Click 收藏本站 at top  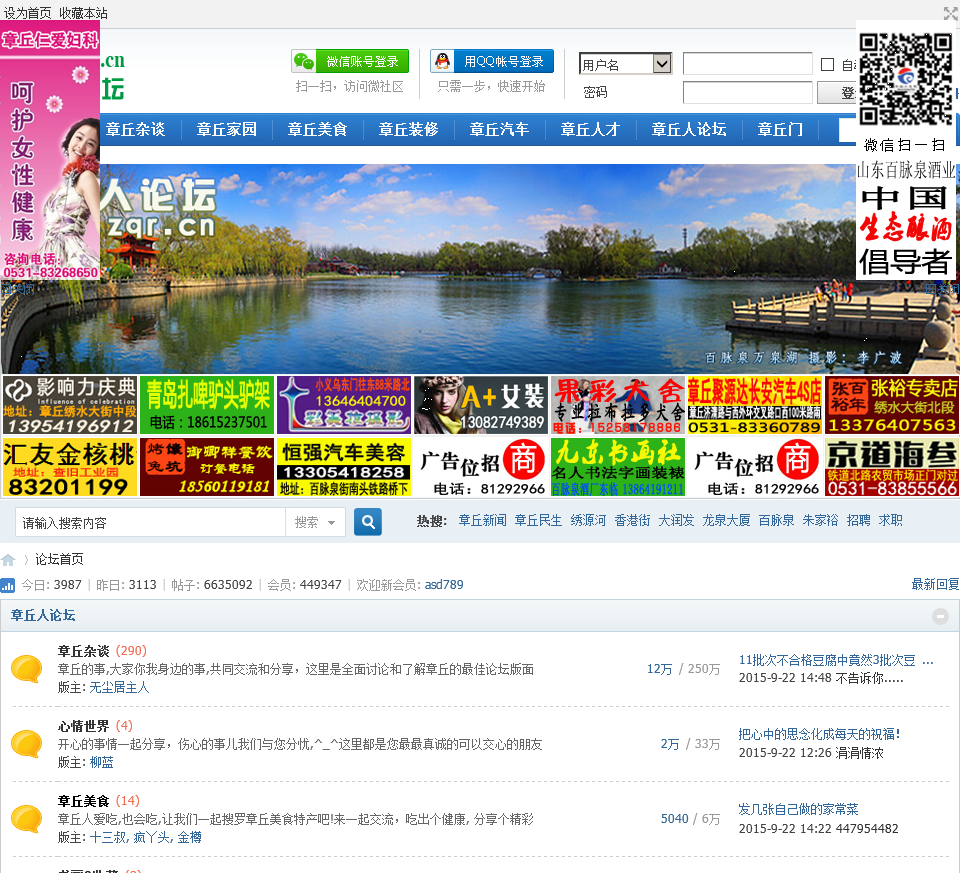[x=83, y=13]
